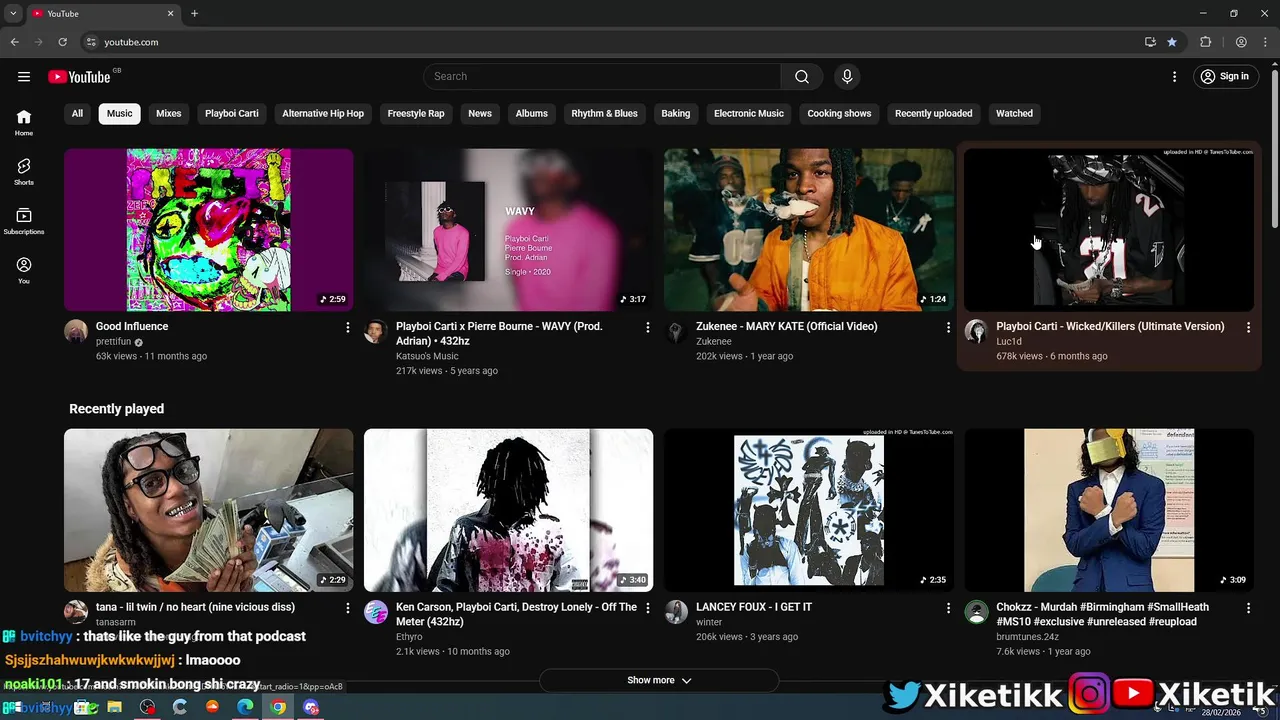Open the brumtunes.24z channel avatar
Image resolution: width=1280 pixels, height=720 pixels.
coord(976,612)
